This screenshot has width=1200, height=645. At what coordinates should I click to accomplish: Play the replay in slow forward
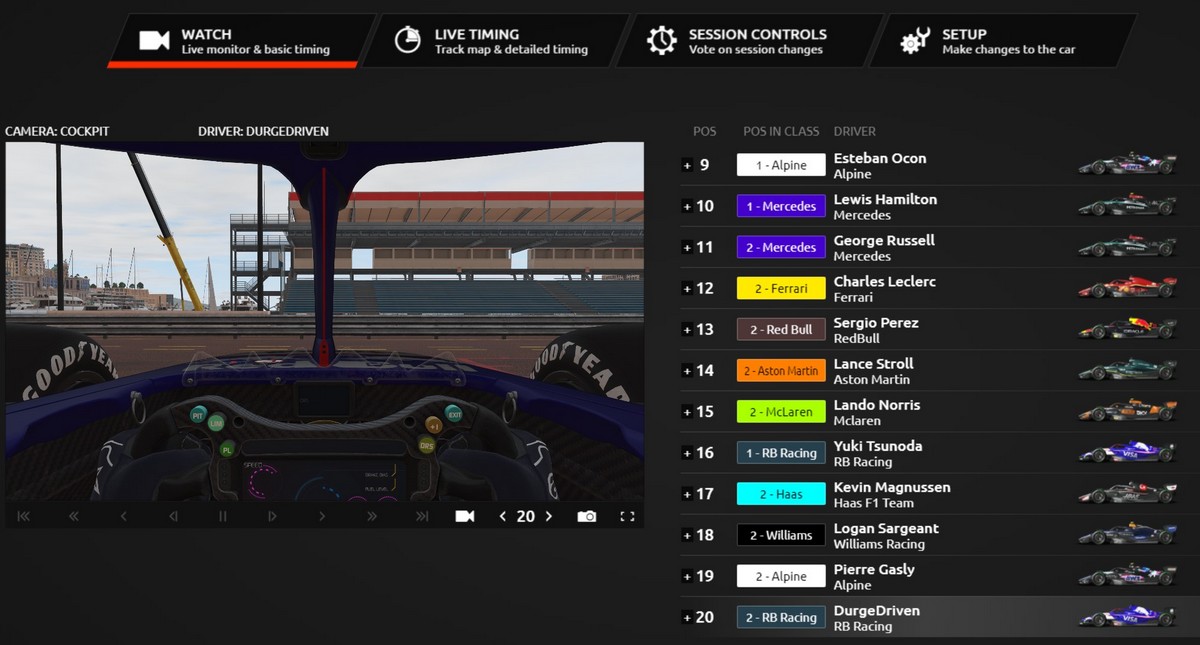pos(272,516)
